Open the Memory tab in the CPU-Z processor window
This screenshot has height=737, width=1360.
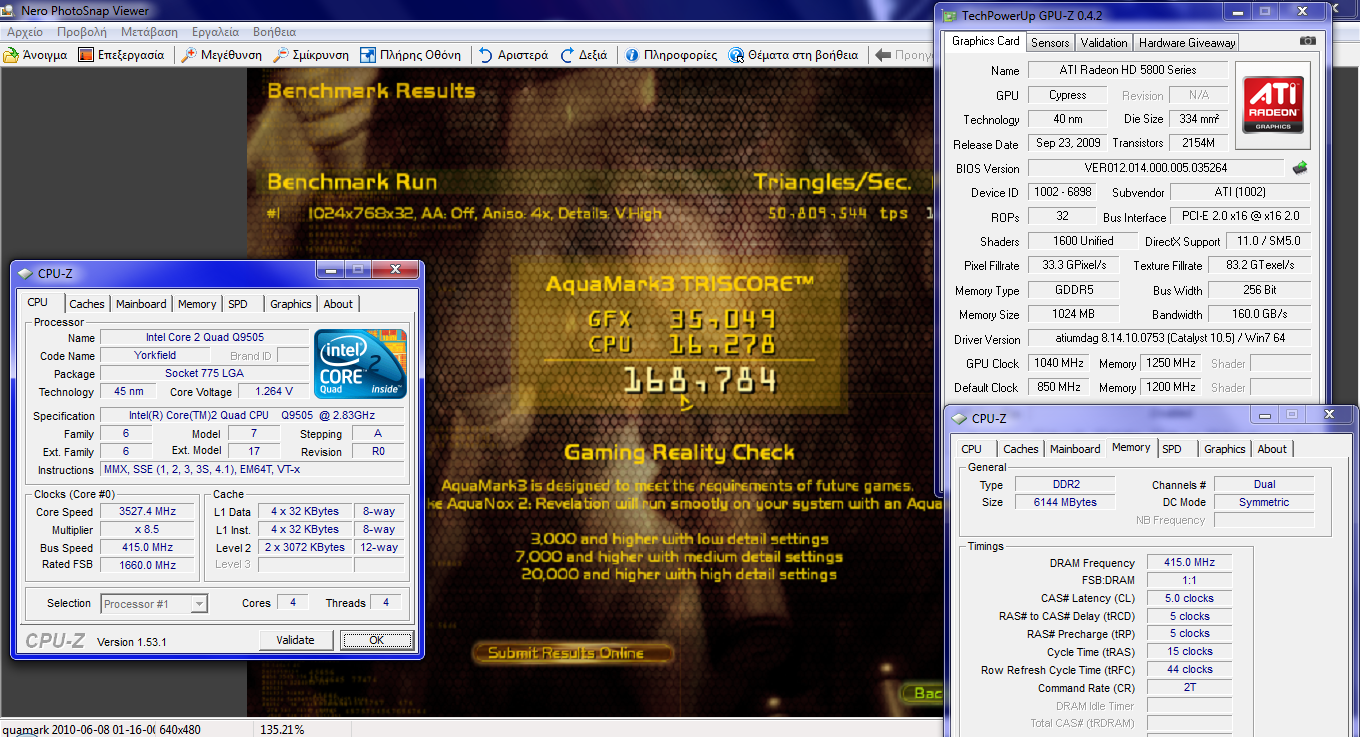pos(197,304)
